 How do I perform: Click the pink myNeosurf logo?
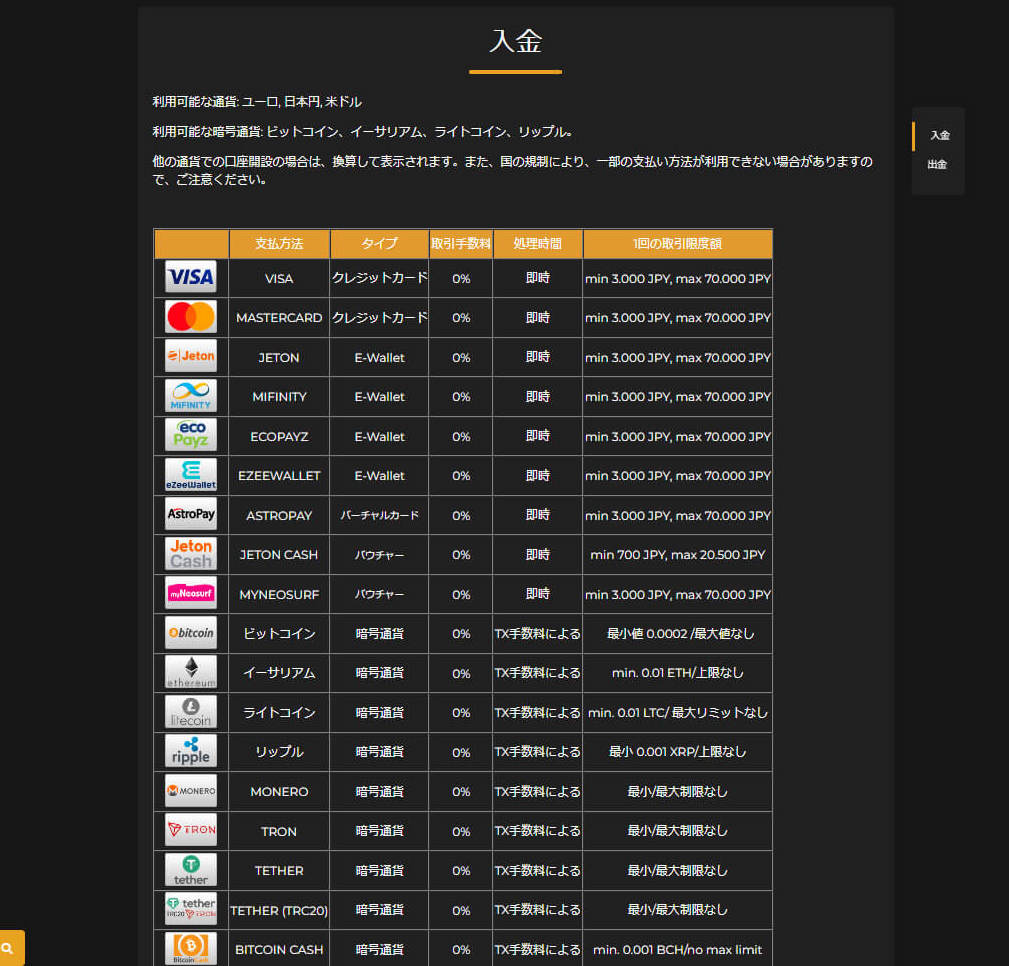190,593
